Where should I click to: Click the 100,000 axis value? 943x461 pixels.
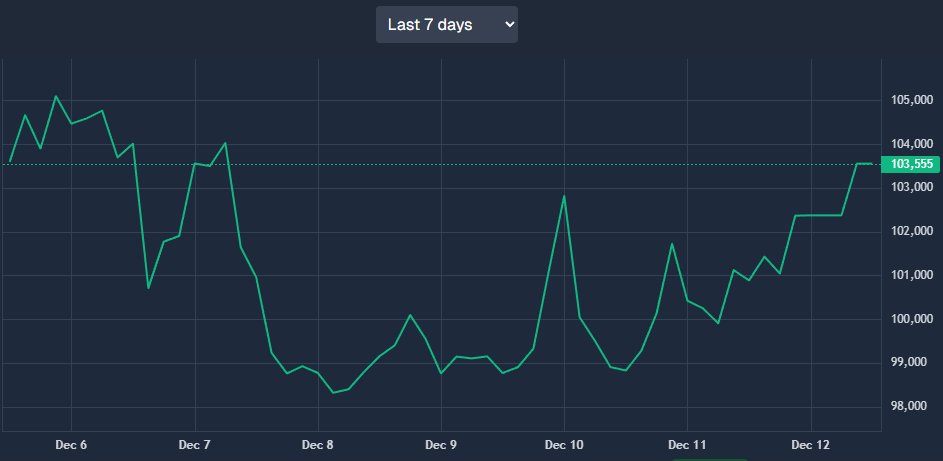[911, 319]
